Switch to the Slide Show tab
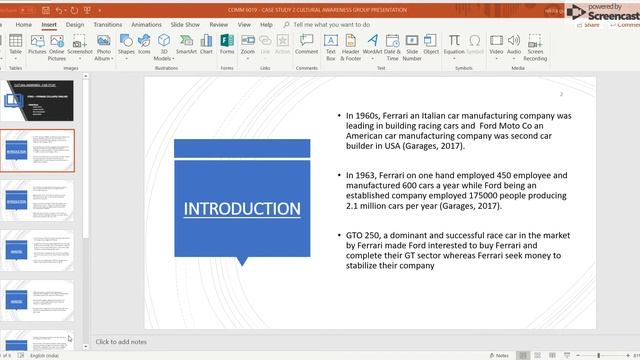This screenshot has height=360, width=640. 185,24
